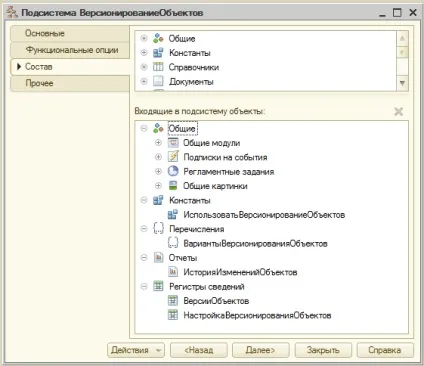Click the Документы document icon

[158, 81]
